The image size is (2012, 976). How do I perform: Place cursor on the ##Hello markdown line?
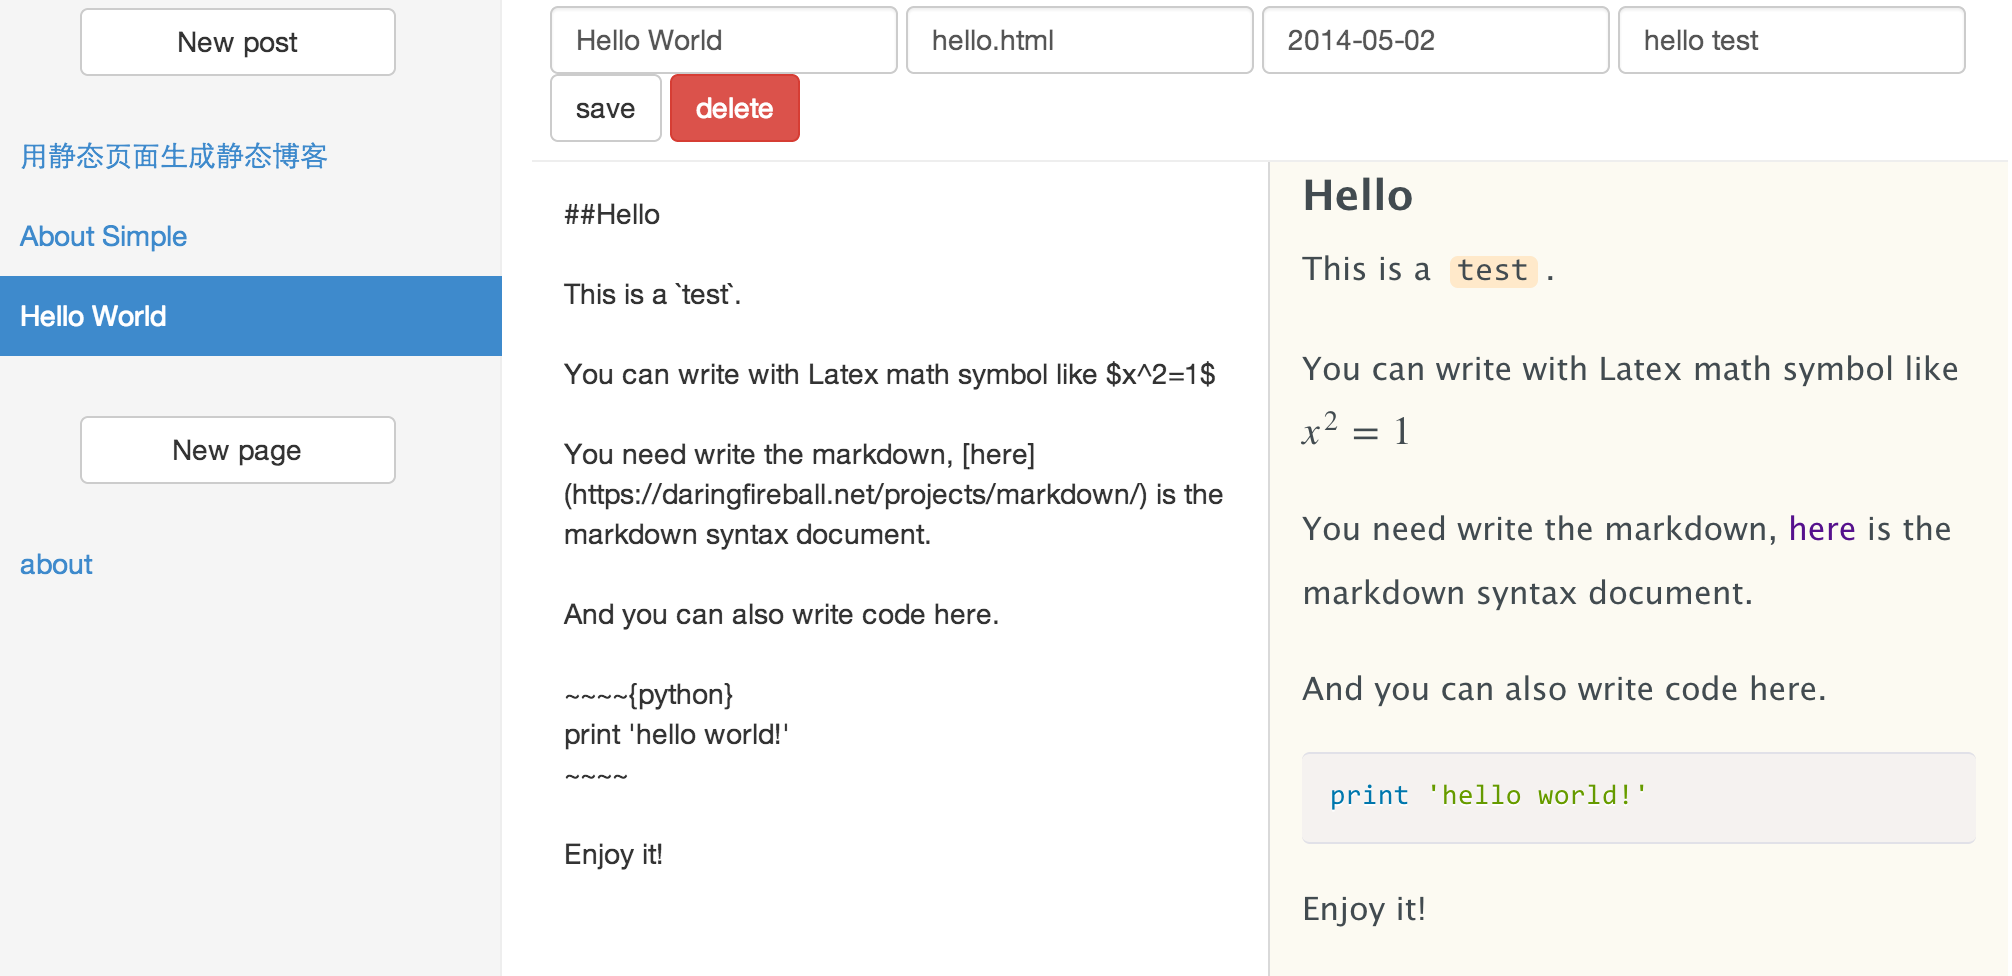point(612,214)
